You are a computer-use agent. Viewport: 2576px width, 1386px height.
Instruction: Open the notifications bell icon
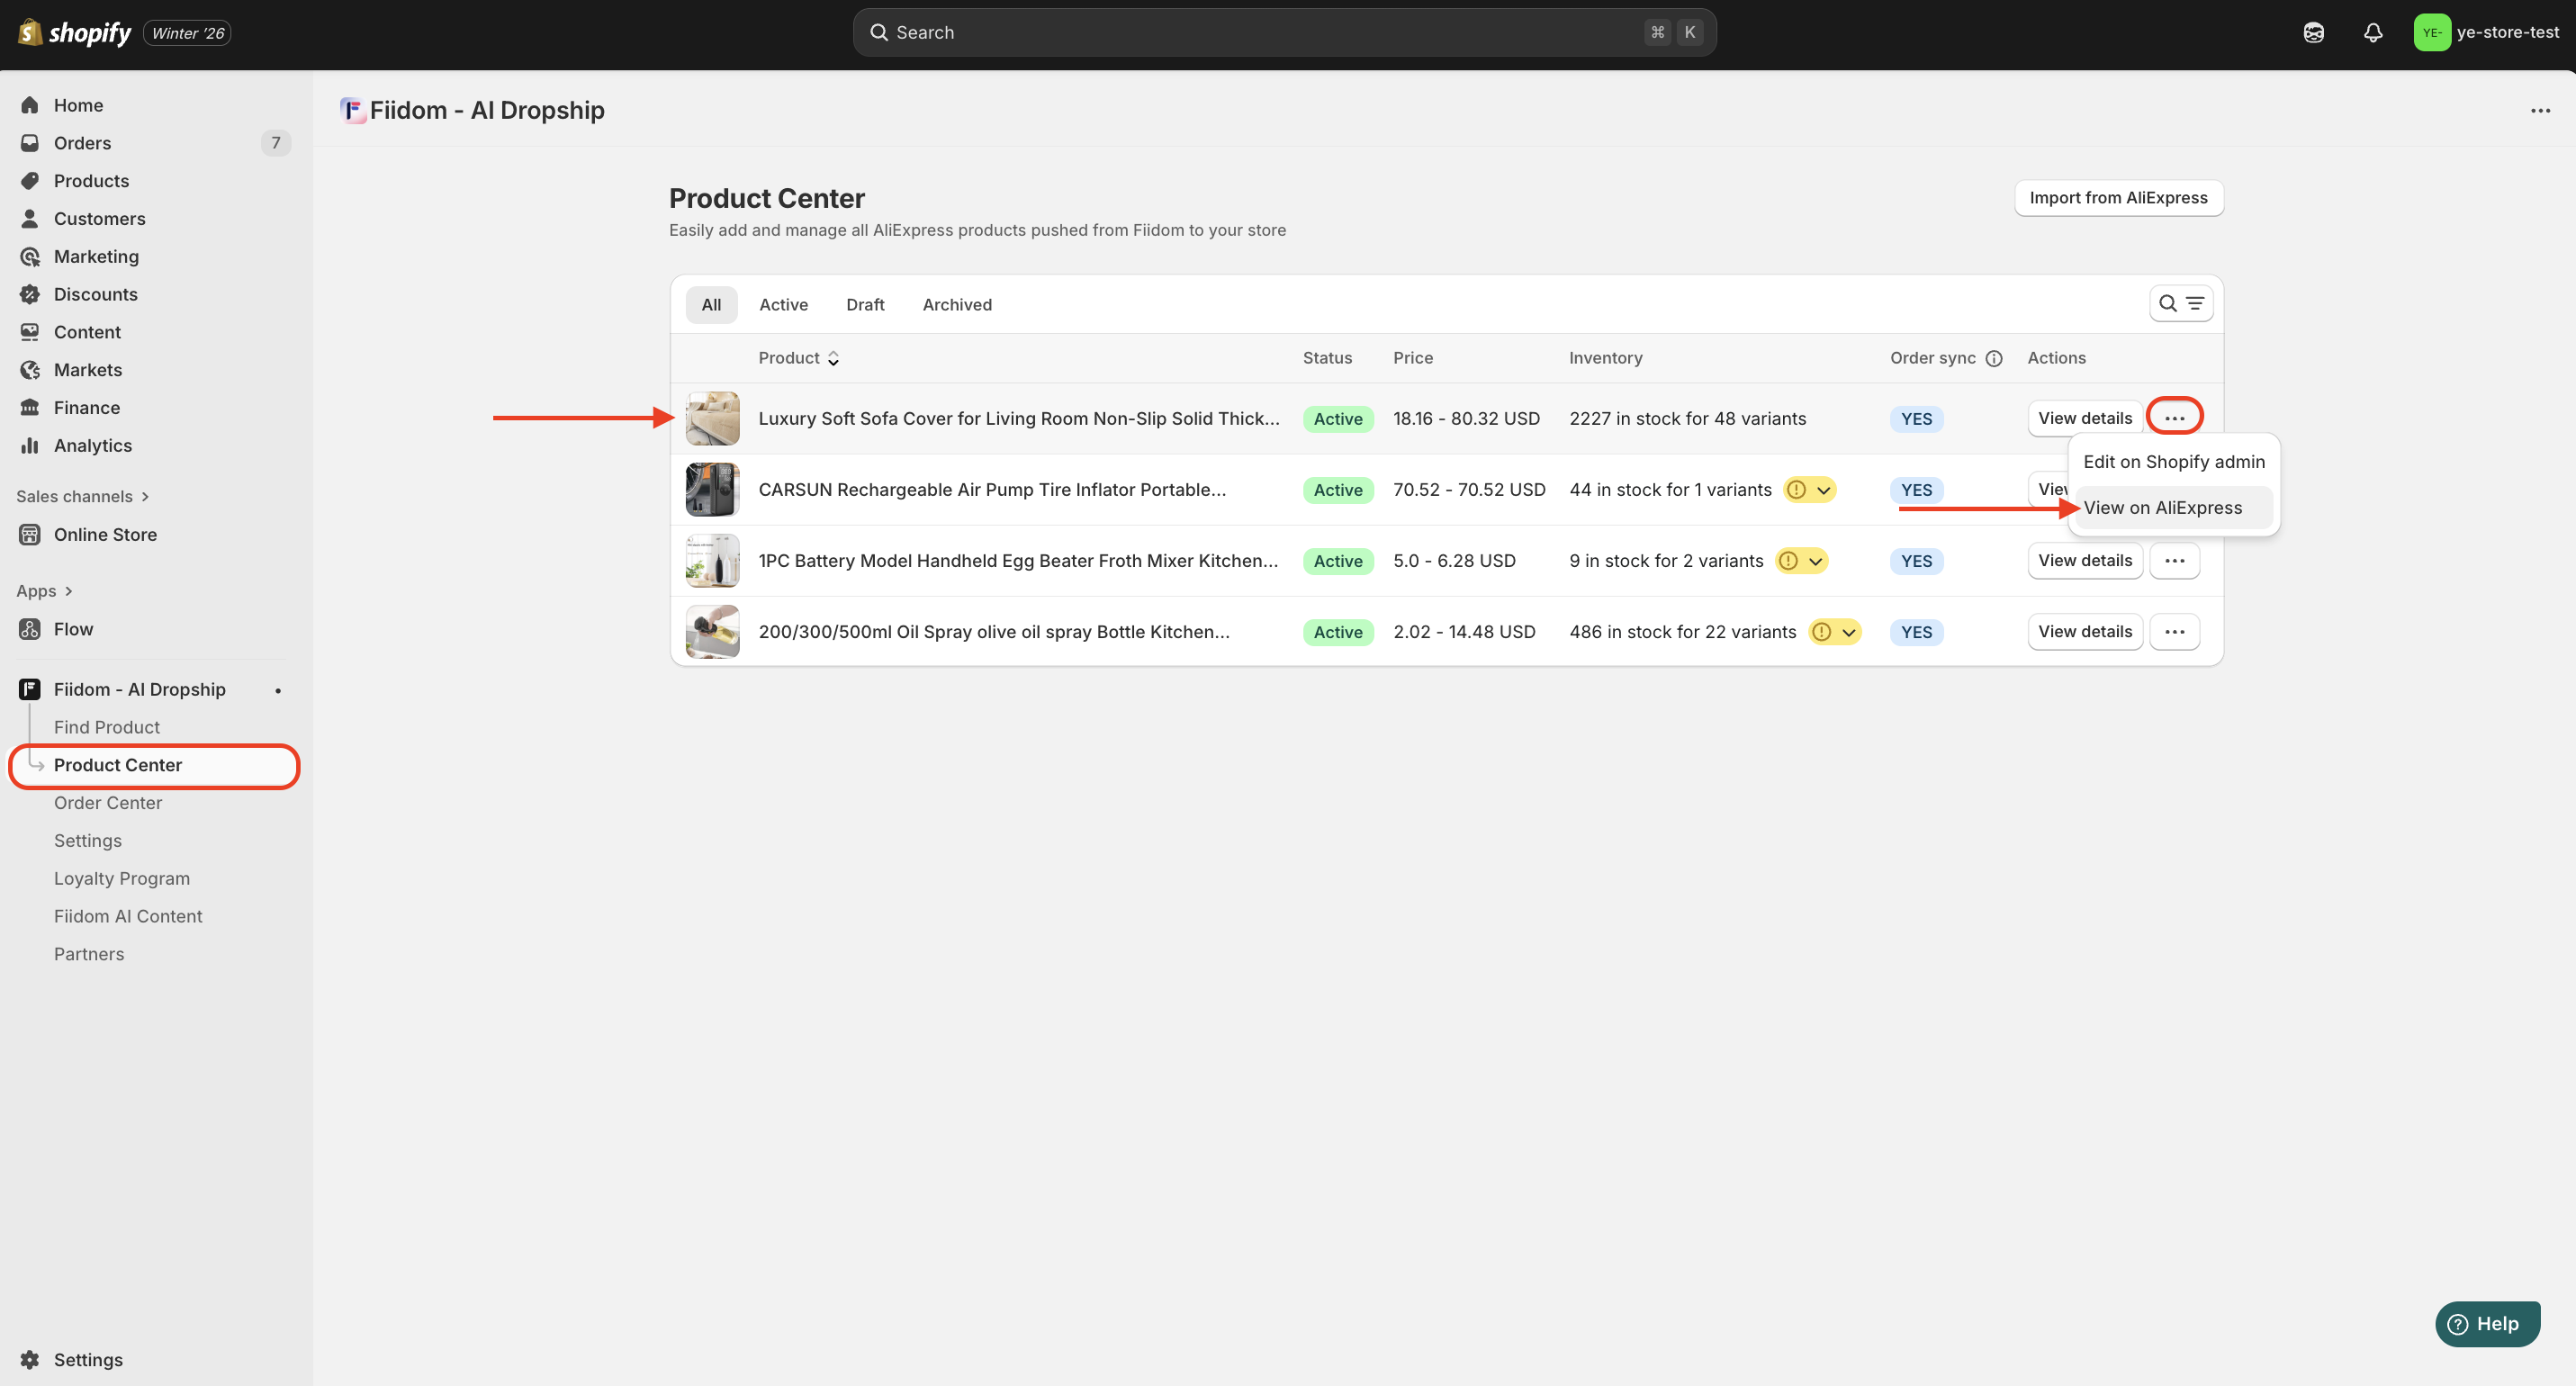coord(2372,33)
